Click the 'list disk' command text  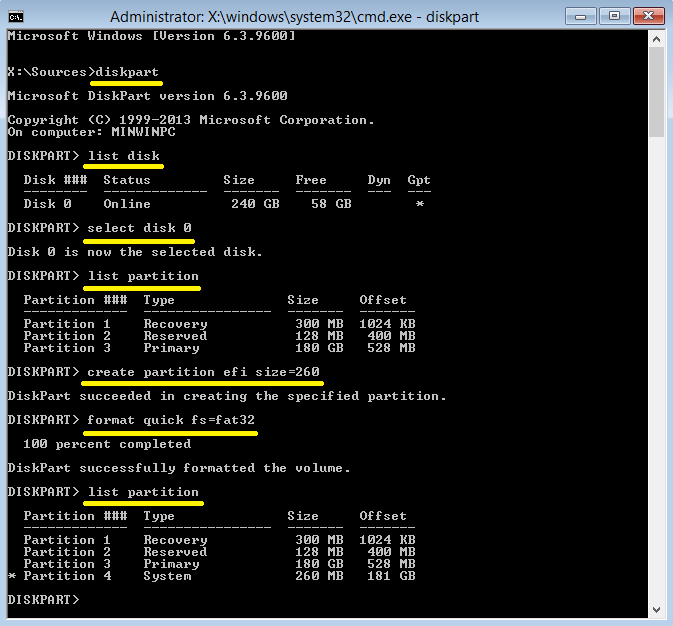[x=123, y=156]
